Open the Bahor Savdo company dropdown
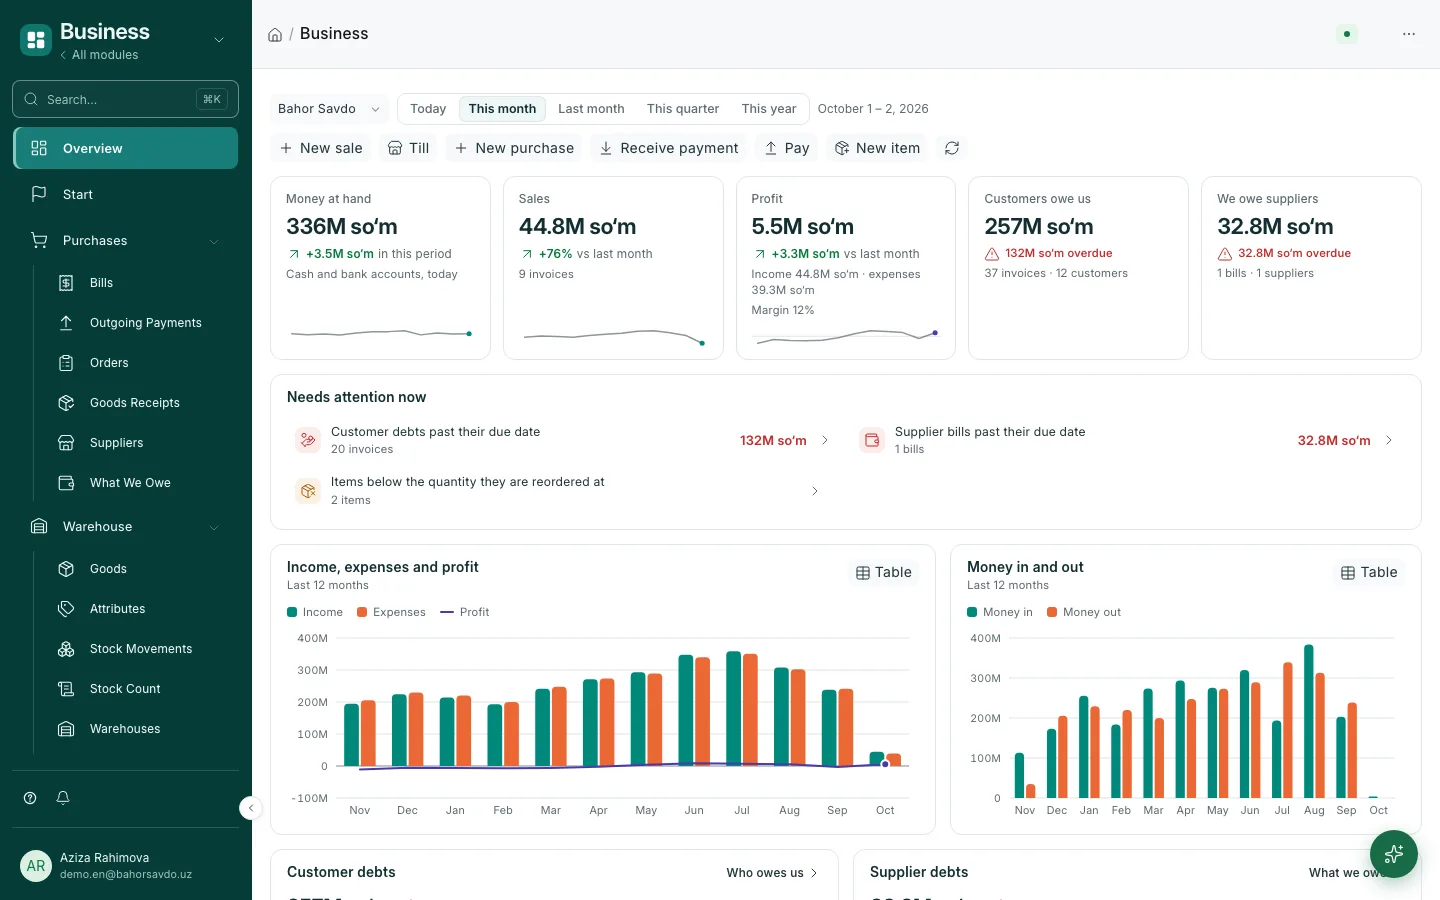 (329, 109)
